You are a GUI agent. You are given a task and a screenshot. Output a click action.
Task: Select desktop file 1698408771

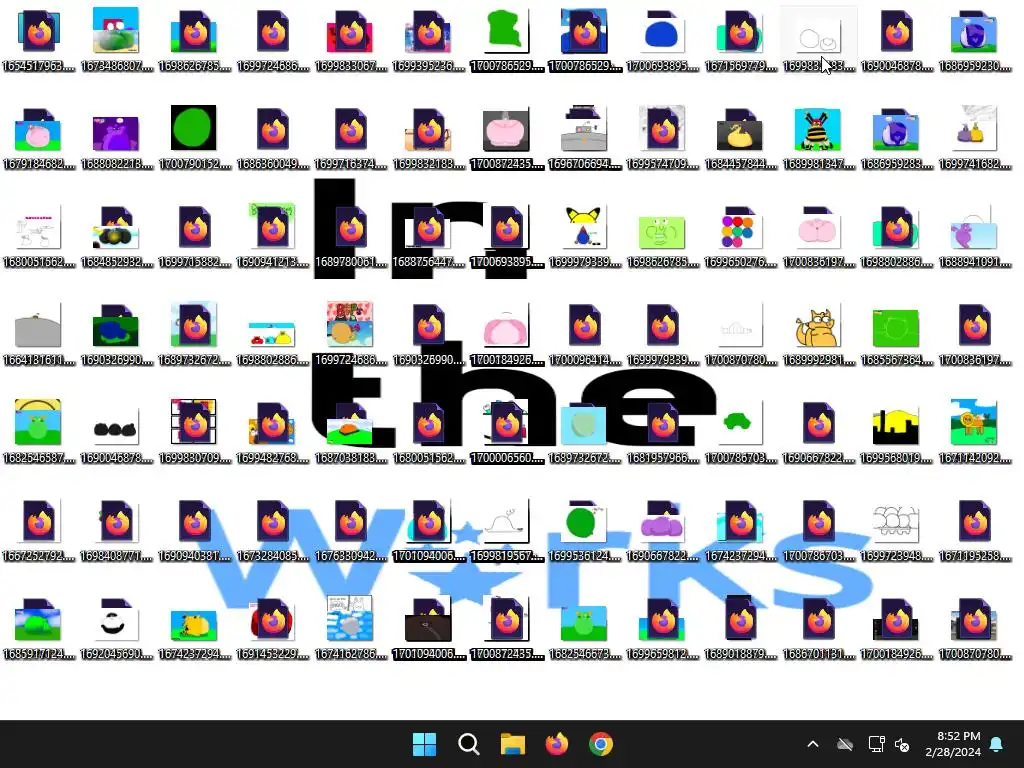pyautogui.click(x=116, y=530)
